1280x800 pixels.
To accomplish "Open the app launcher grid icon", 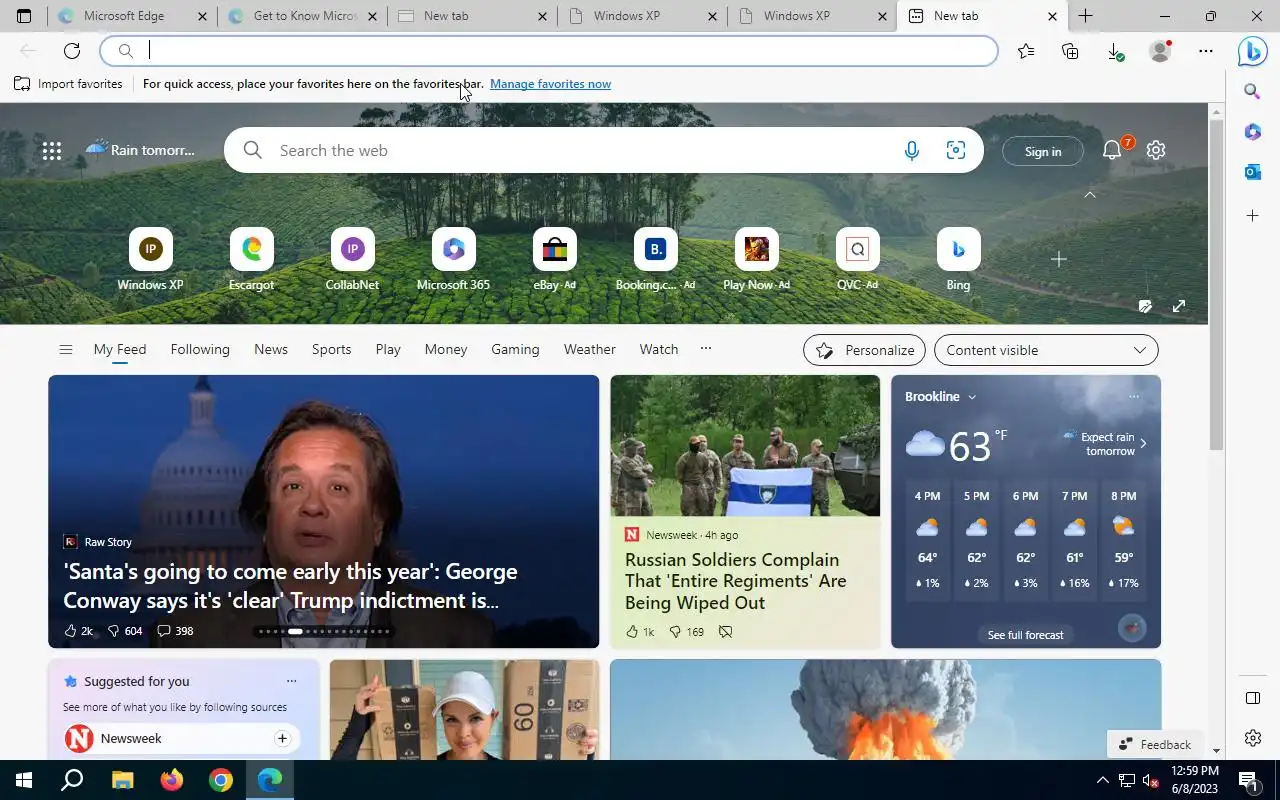I will 52,151.
